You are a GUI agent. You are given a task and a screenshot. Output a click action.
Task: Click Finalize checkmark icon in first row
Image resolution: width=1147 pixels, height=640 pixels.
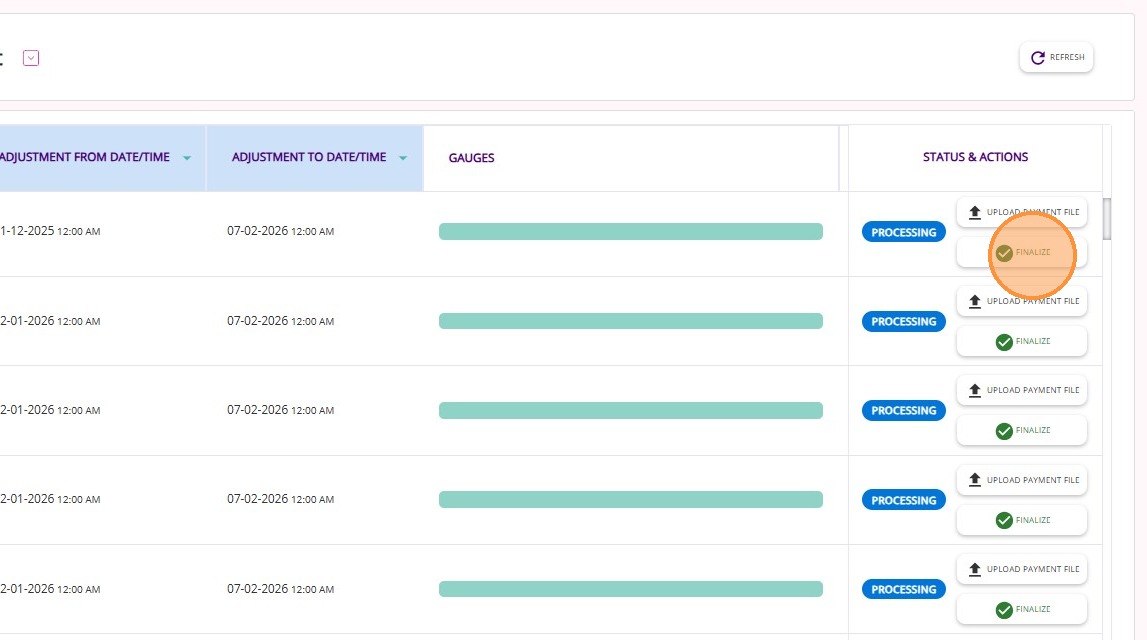pyautogui.click(x=1004, y=253)
